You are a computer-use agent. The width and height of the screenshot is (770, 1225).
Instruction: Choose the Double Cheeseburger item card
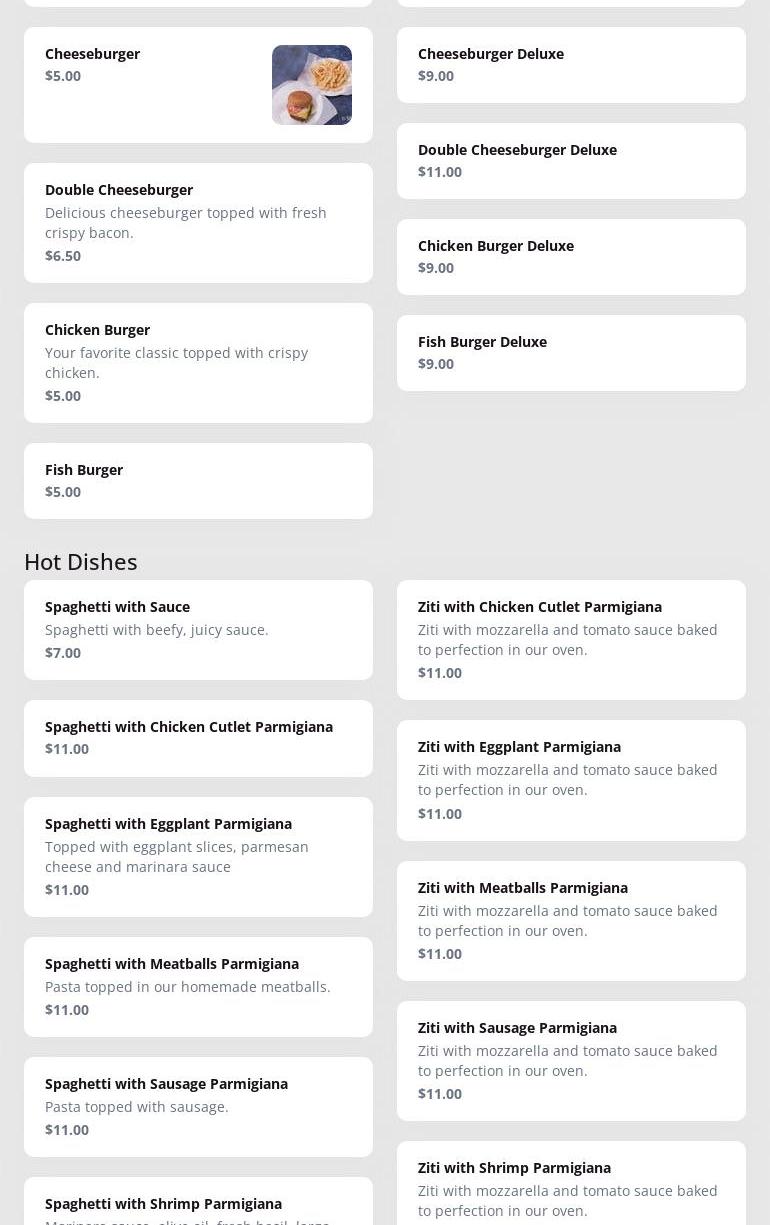click(198, 223)
